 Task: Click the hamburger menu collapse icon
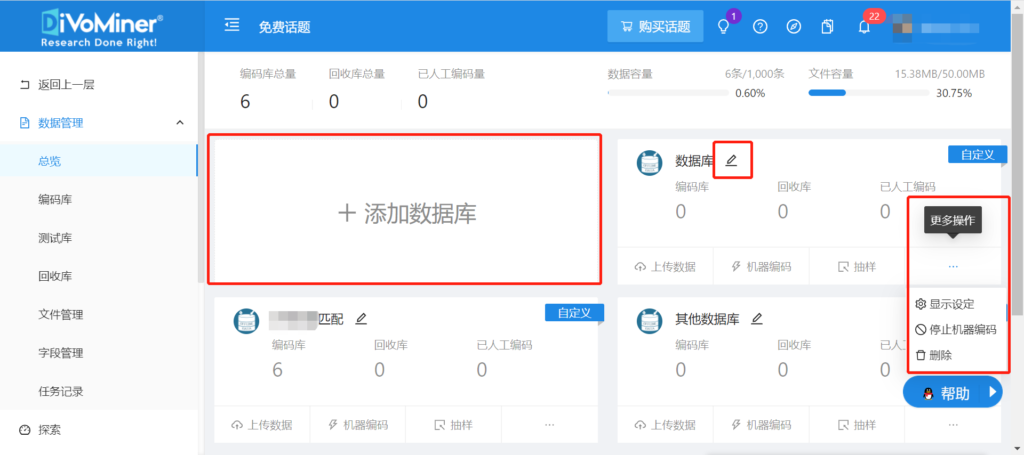coord(232,26)
